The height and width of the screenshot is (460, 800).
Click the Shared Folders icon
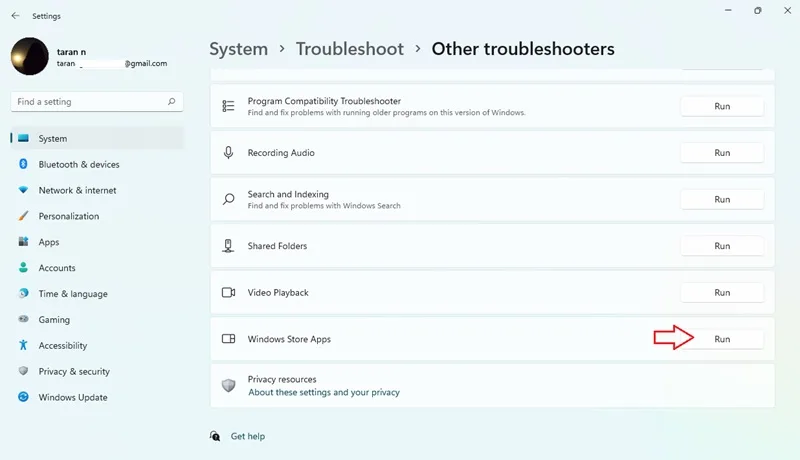click(228, 246)
